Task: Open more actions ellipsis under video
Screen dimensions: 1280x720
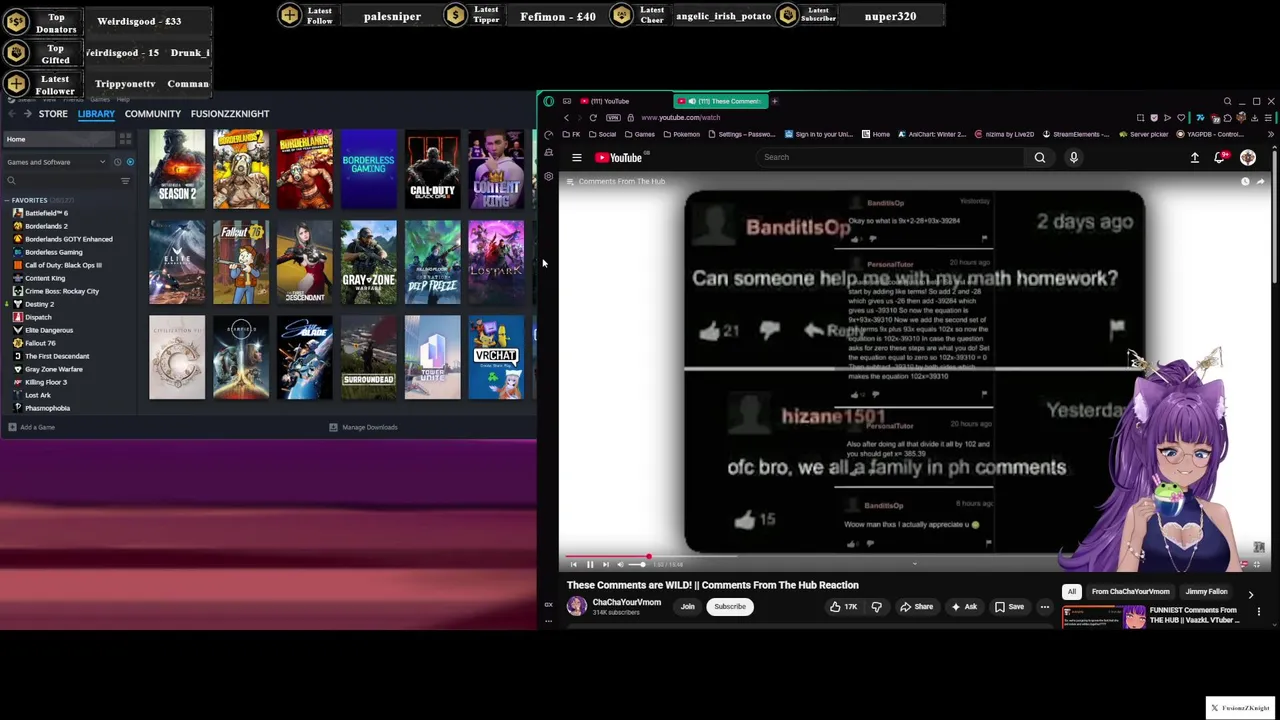Action: (x=1045, y=606)
